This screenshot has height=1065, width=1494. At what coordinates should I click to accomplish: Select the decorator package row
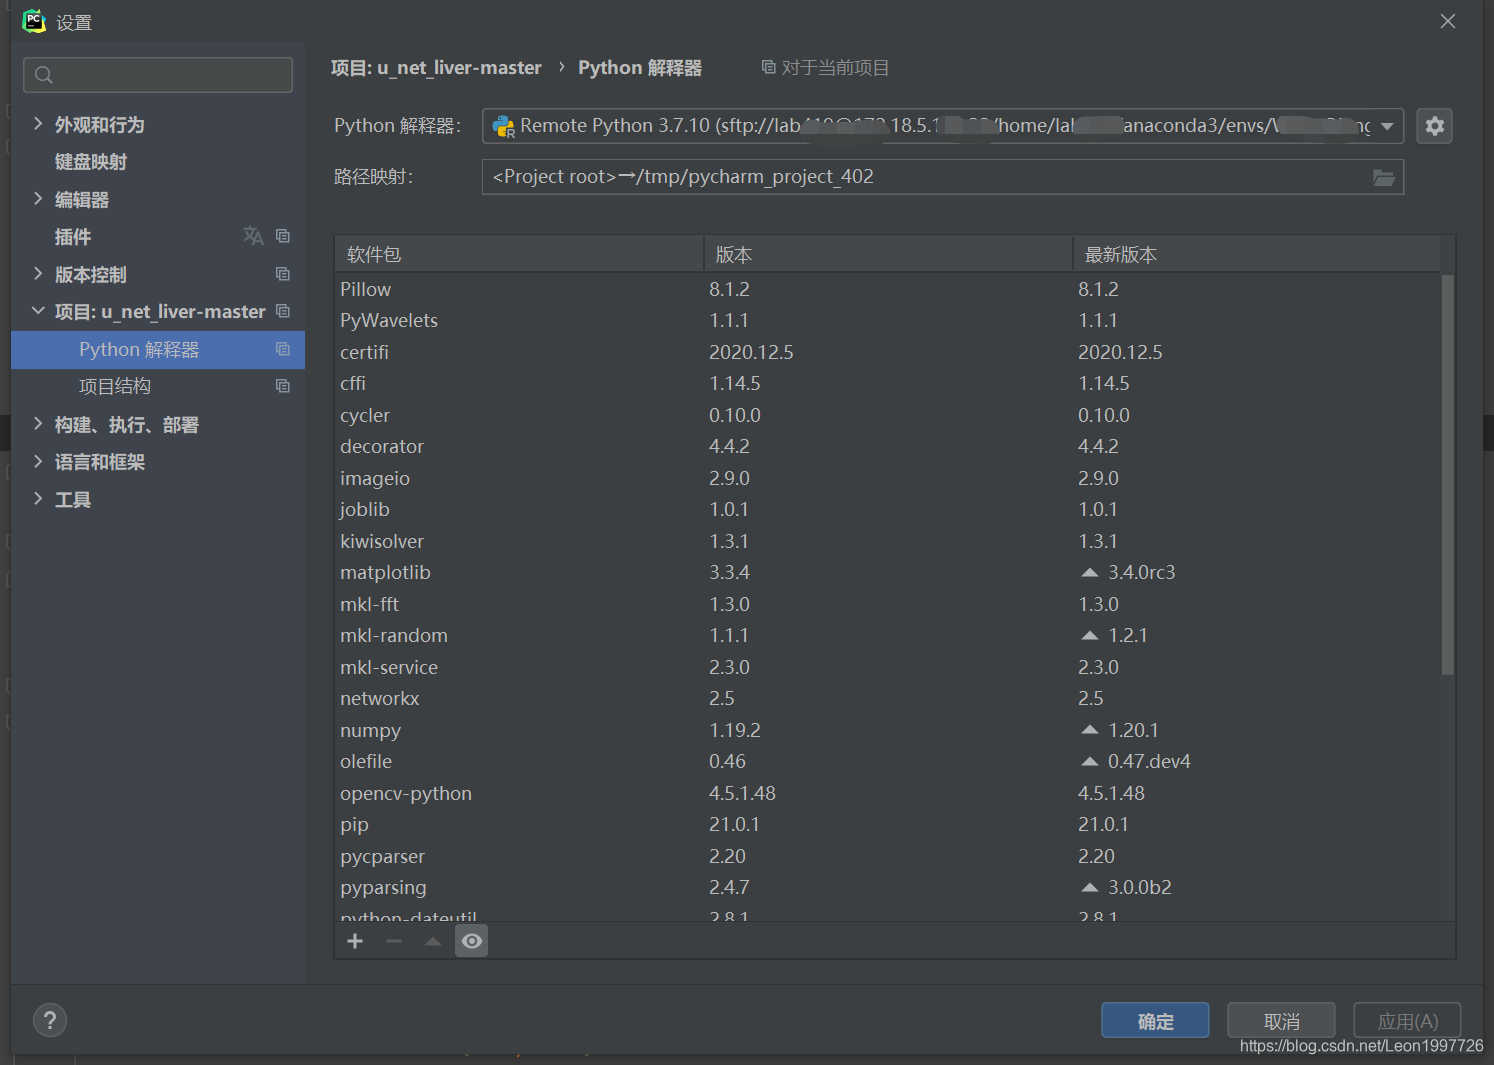(x=888, y=446)
